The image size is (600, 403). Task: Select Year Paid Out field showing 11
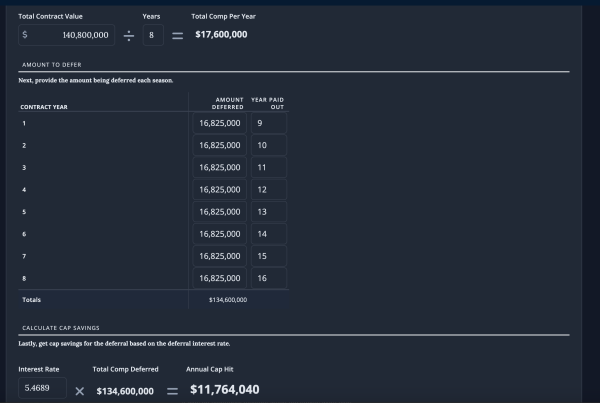tap(268, 167)
